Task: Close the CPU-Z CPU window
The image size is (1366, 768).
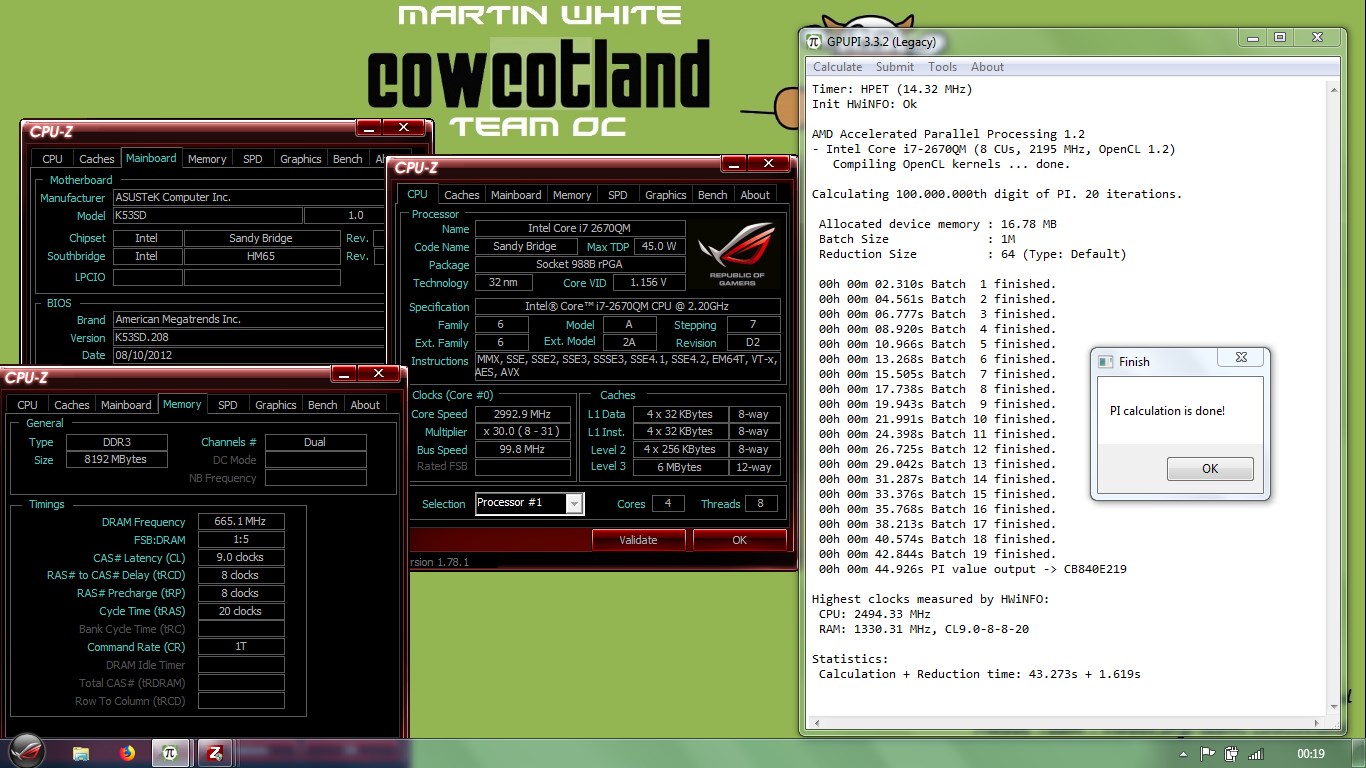Action: pos(769,163)
